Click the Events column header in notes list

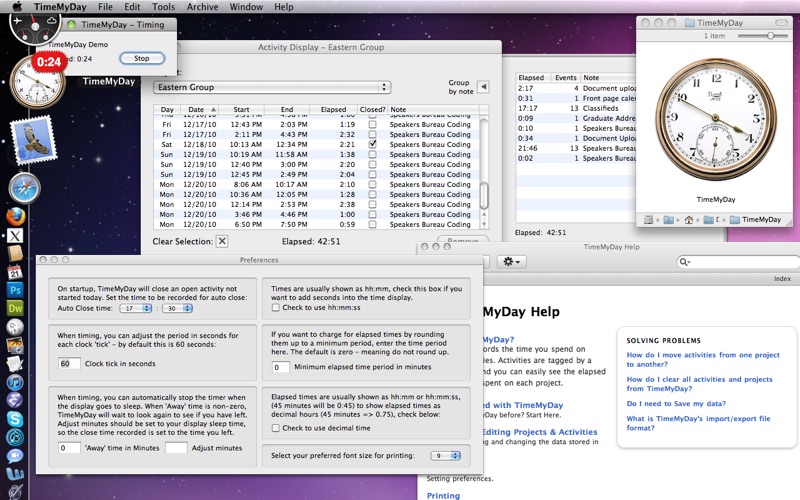click(565, 78)
